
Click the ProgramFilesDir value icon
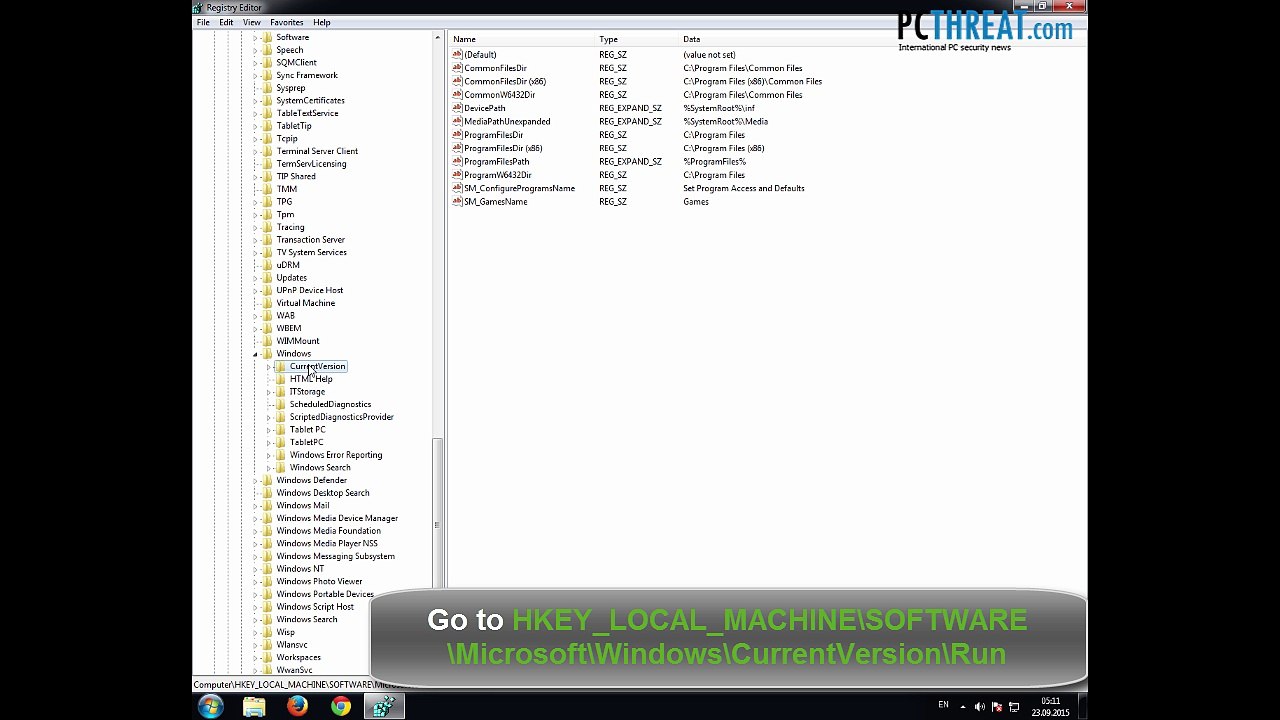pos(457,135)
